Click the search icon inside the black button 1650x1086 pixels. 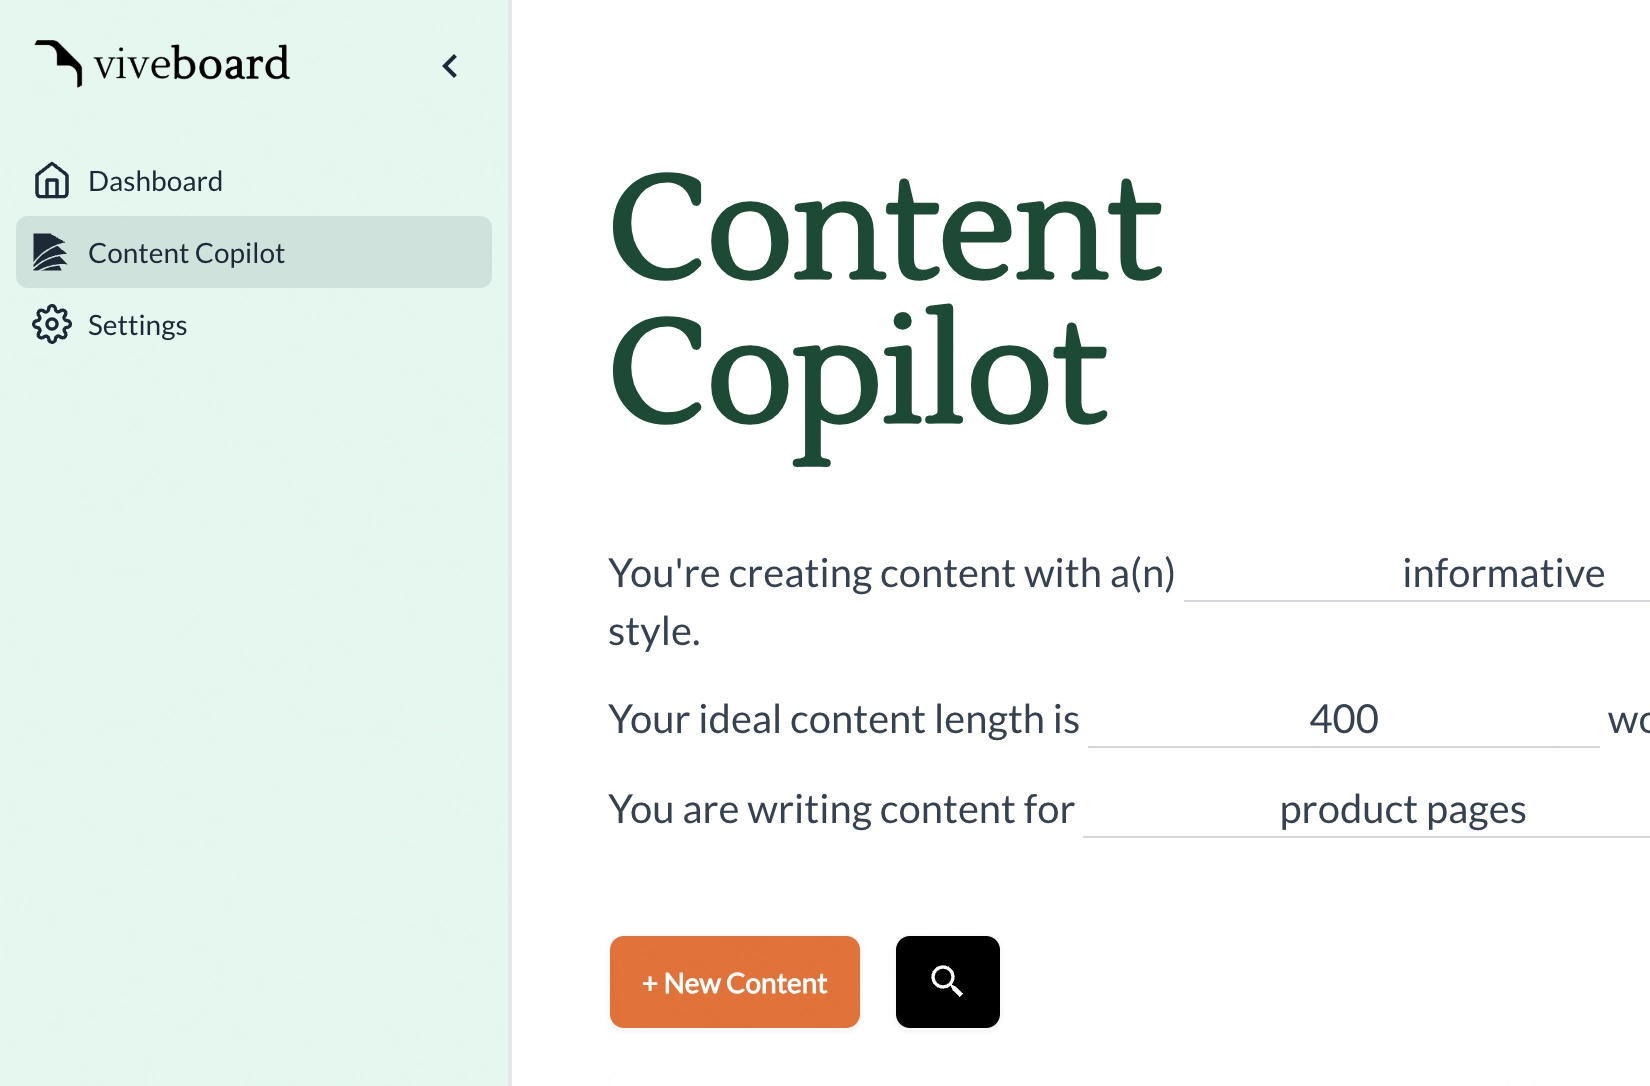[x=946, y=981]
